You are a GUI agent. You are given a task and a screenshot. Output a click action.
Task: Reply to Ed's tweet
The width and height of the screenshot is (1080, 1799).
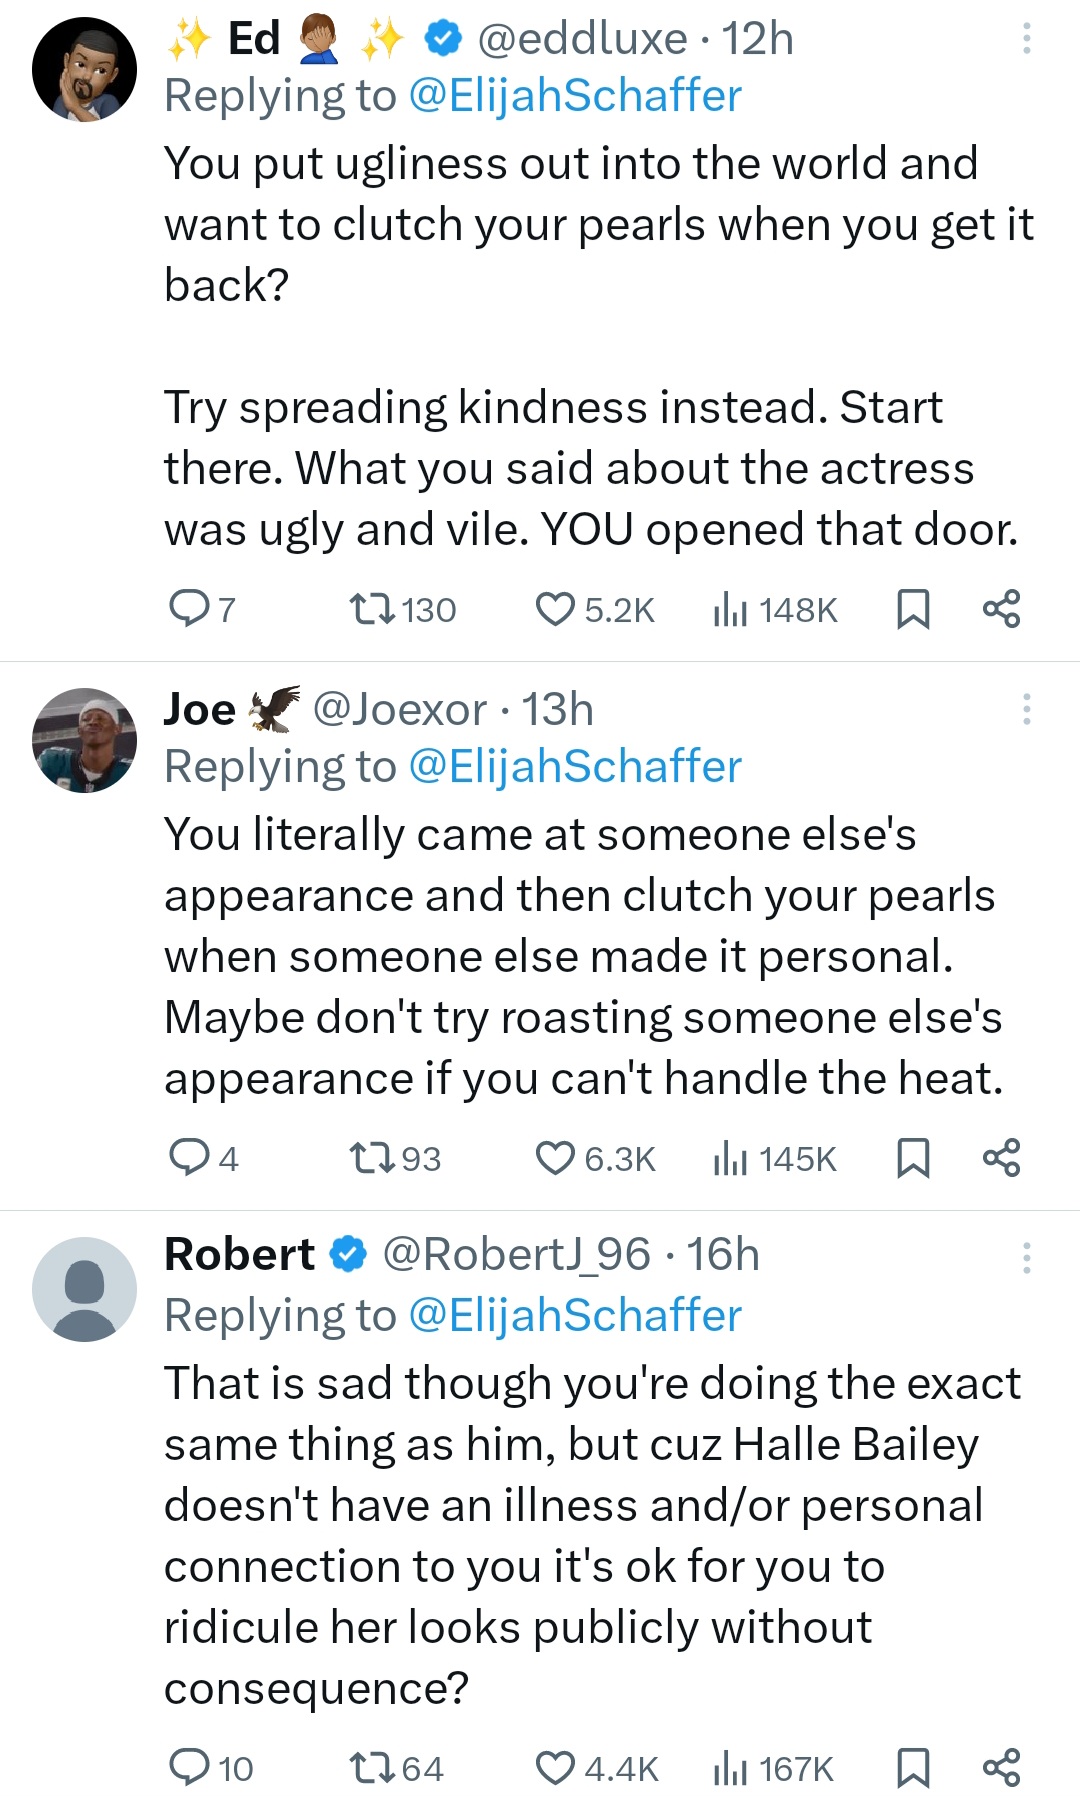point(188,609)
